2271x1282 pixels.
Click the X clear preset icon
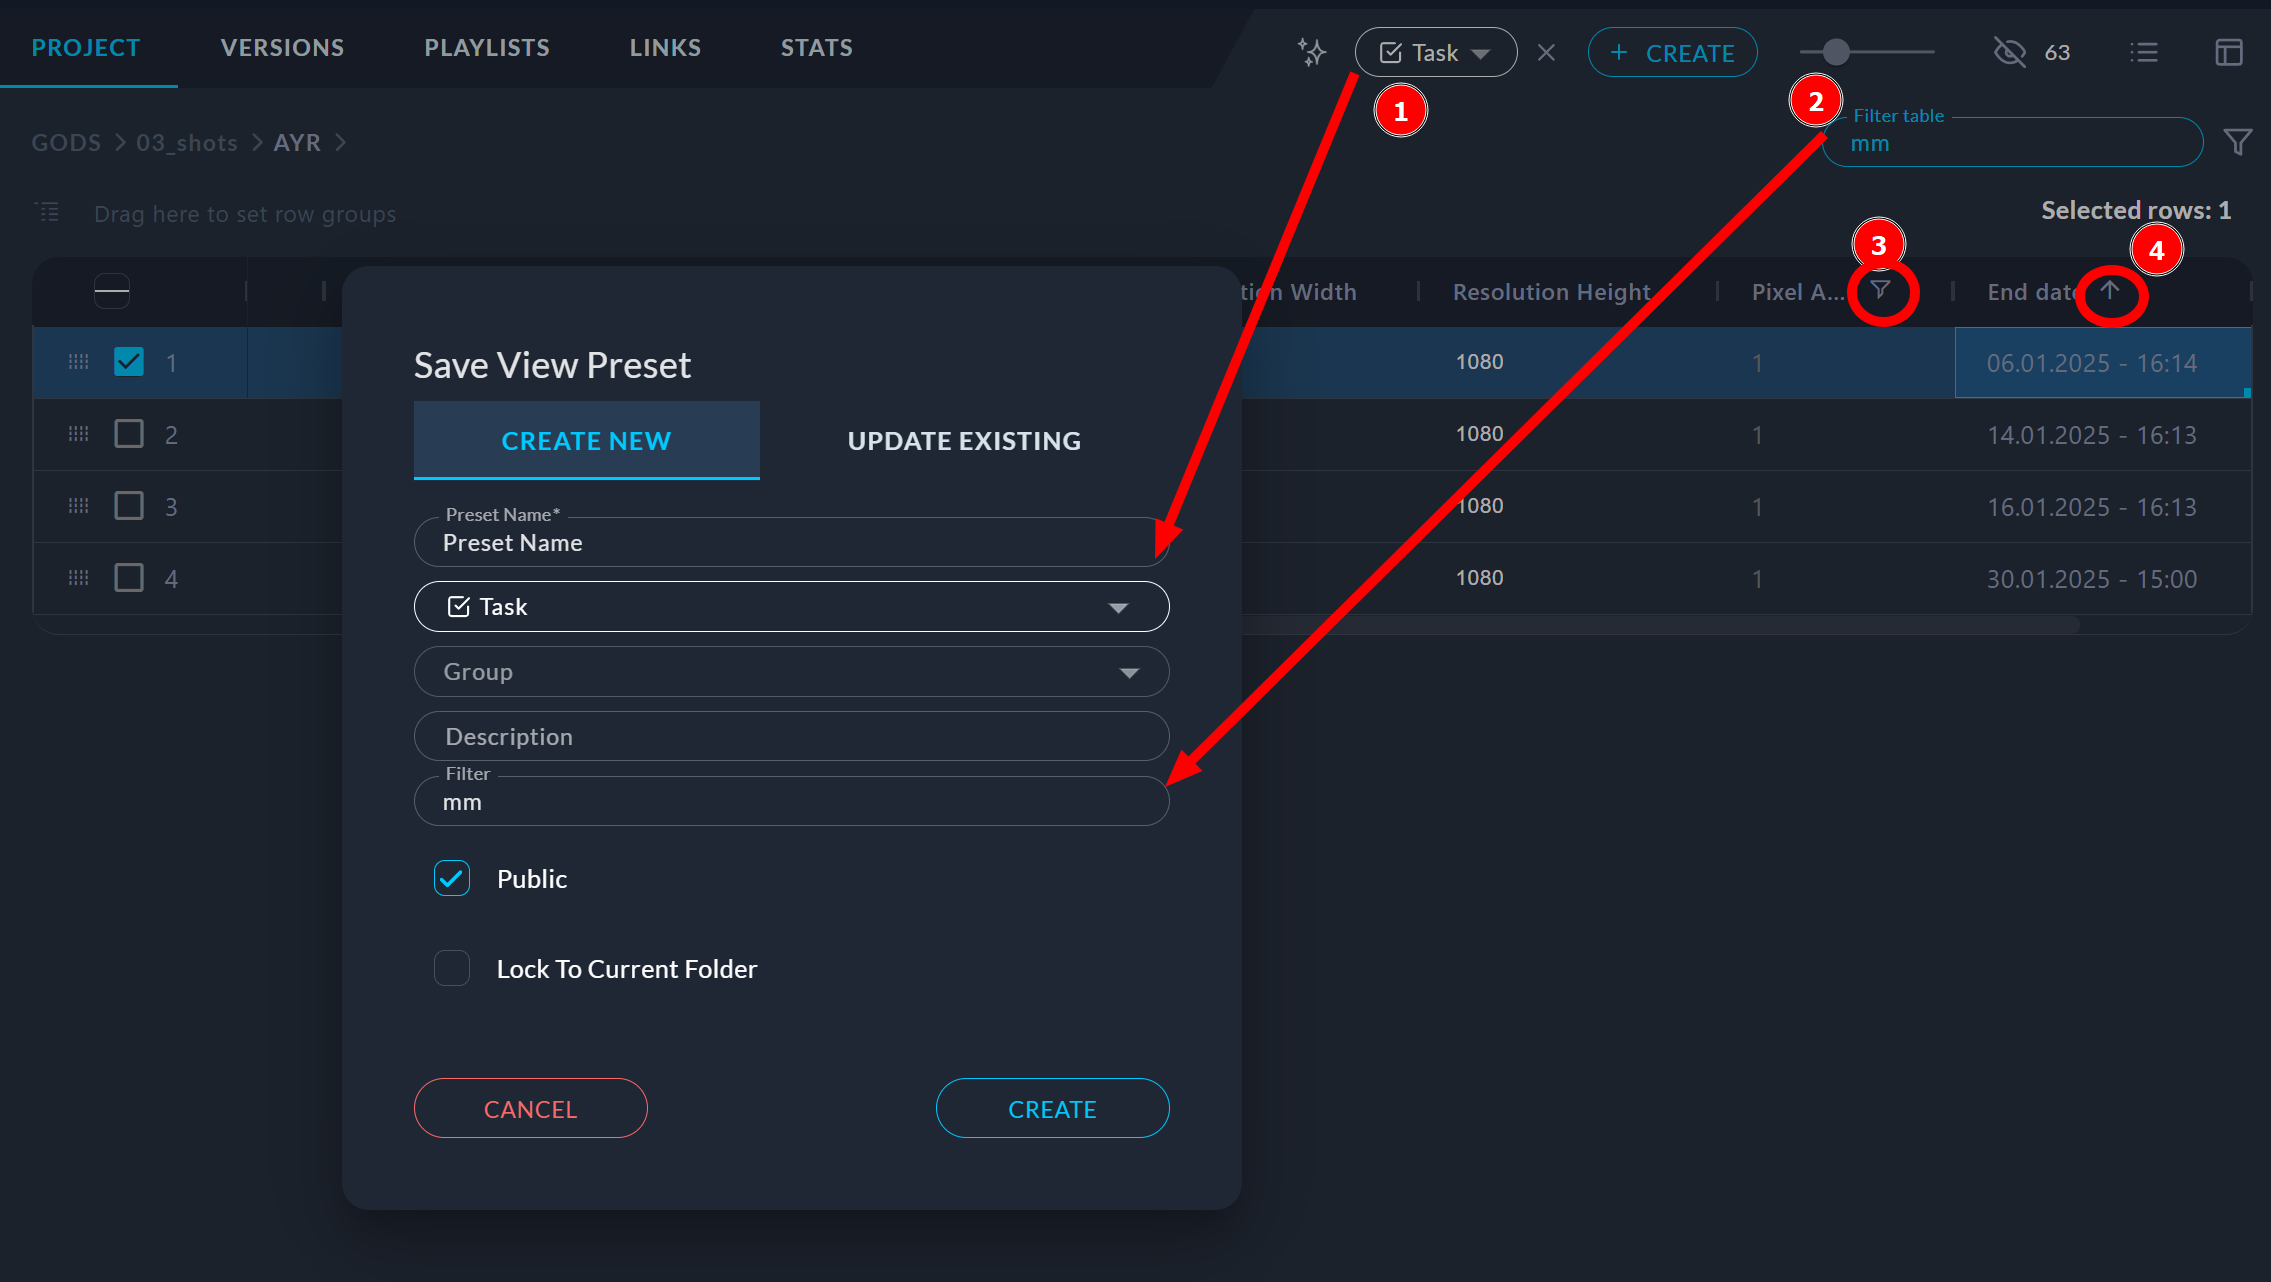[1546, 52]
